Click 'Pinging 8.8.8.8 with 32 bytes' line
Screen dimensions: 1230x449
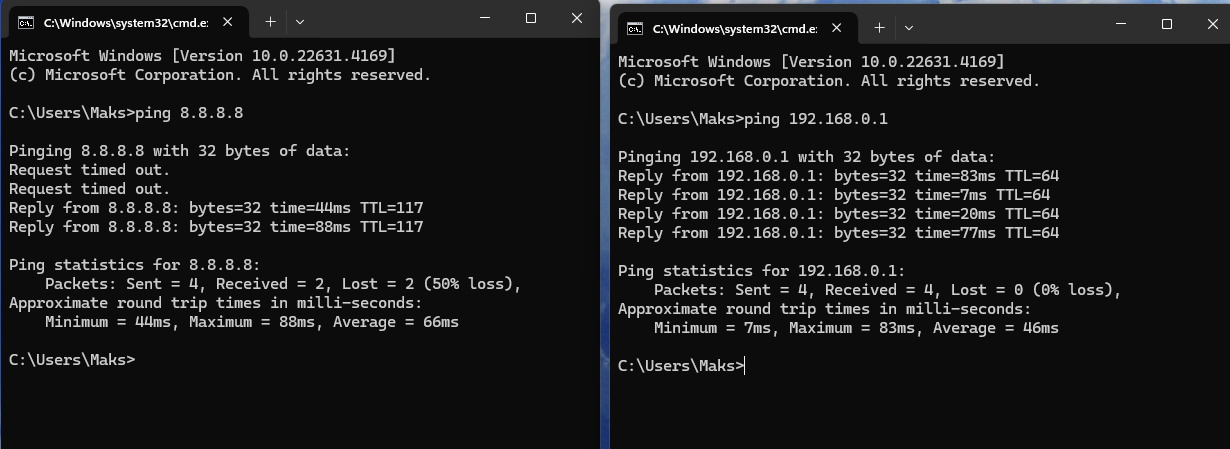(180, 151)
